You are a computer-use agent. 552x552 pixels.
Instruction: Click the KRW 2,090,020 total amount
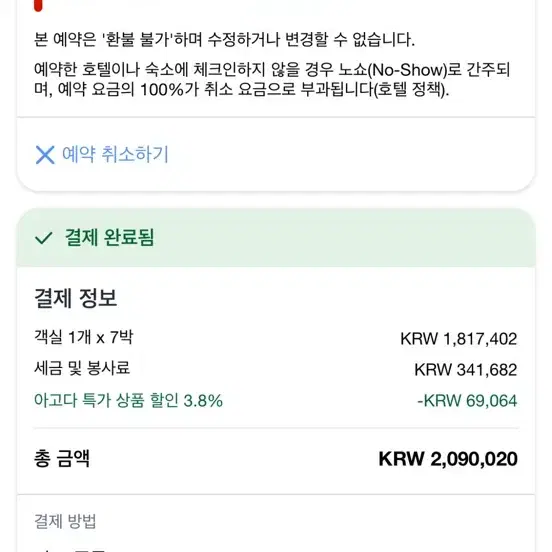point(448,459)
